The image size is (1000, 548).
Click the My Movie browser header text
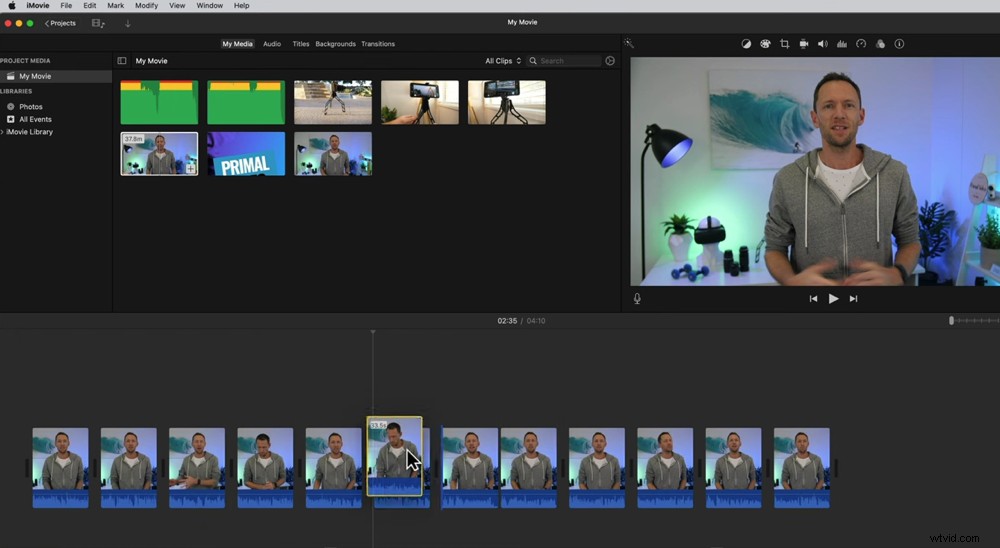point(151,61)
